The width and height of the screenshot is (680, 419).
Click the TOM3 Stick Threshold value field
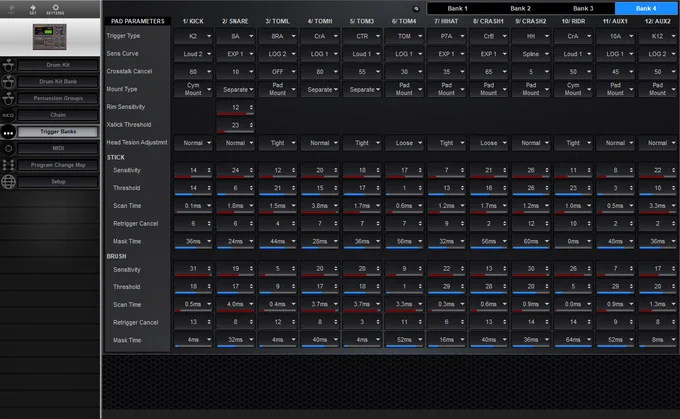360,188
